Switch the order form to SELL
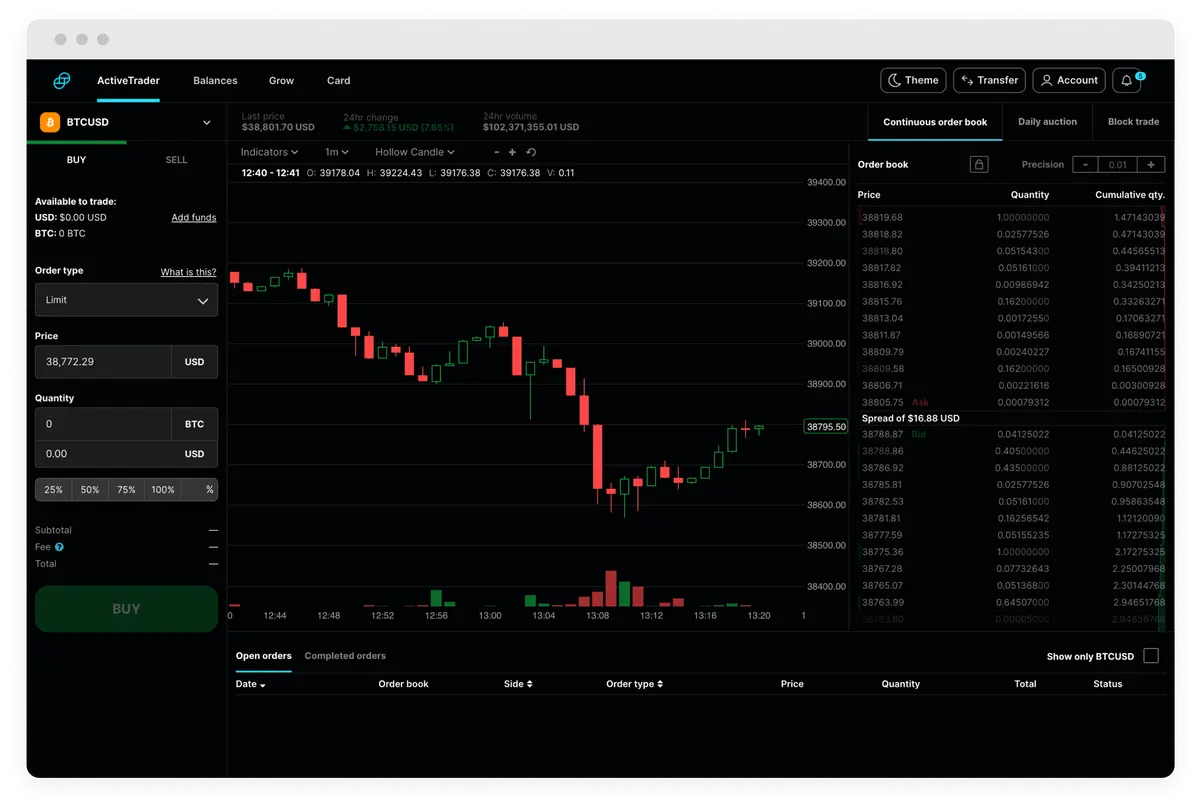 (176, 160)
